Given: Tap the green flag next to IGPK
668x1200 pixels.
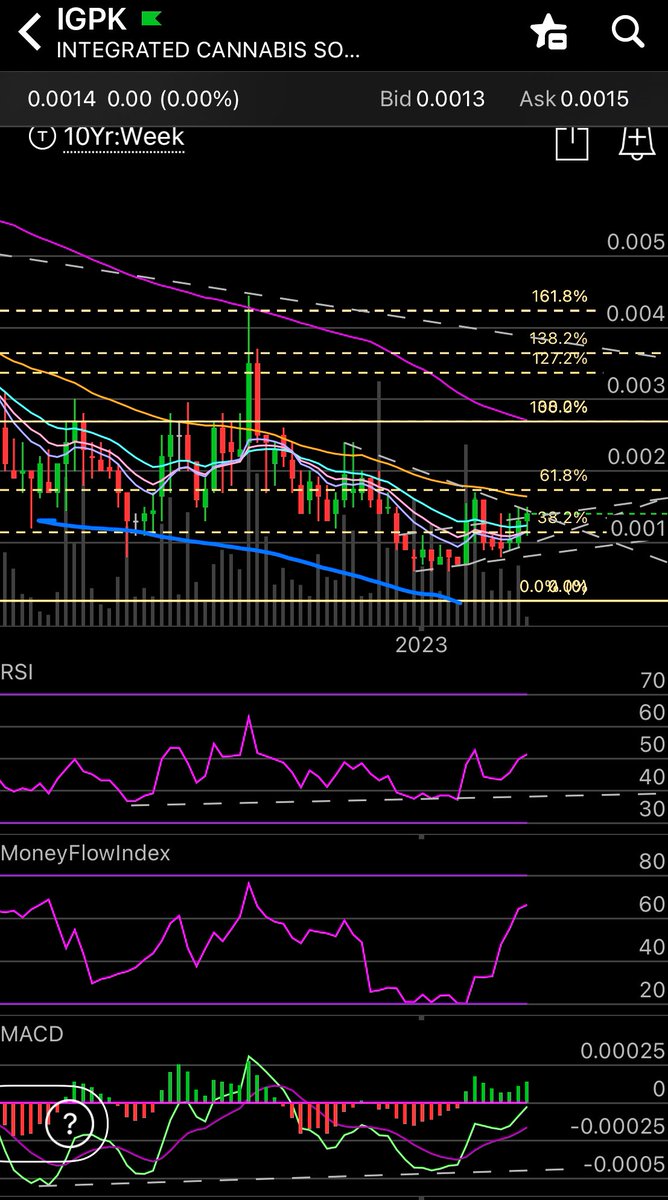Looking at the screenshot, I should coord(151,18).
